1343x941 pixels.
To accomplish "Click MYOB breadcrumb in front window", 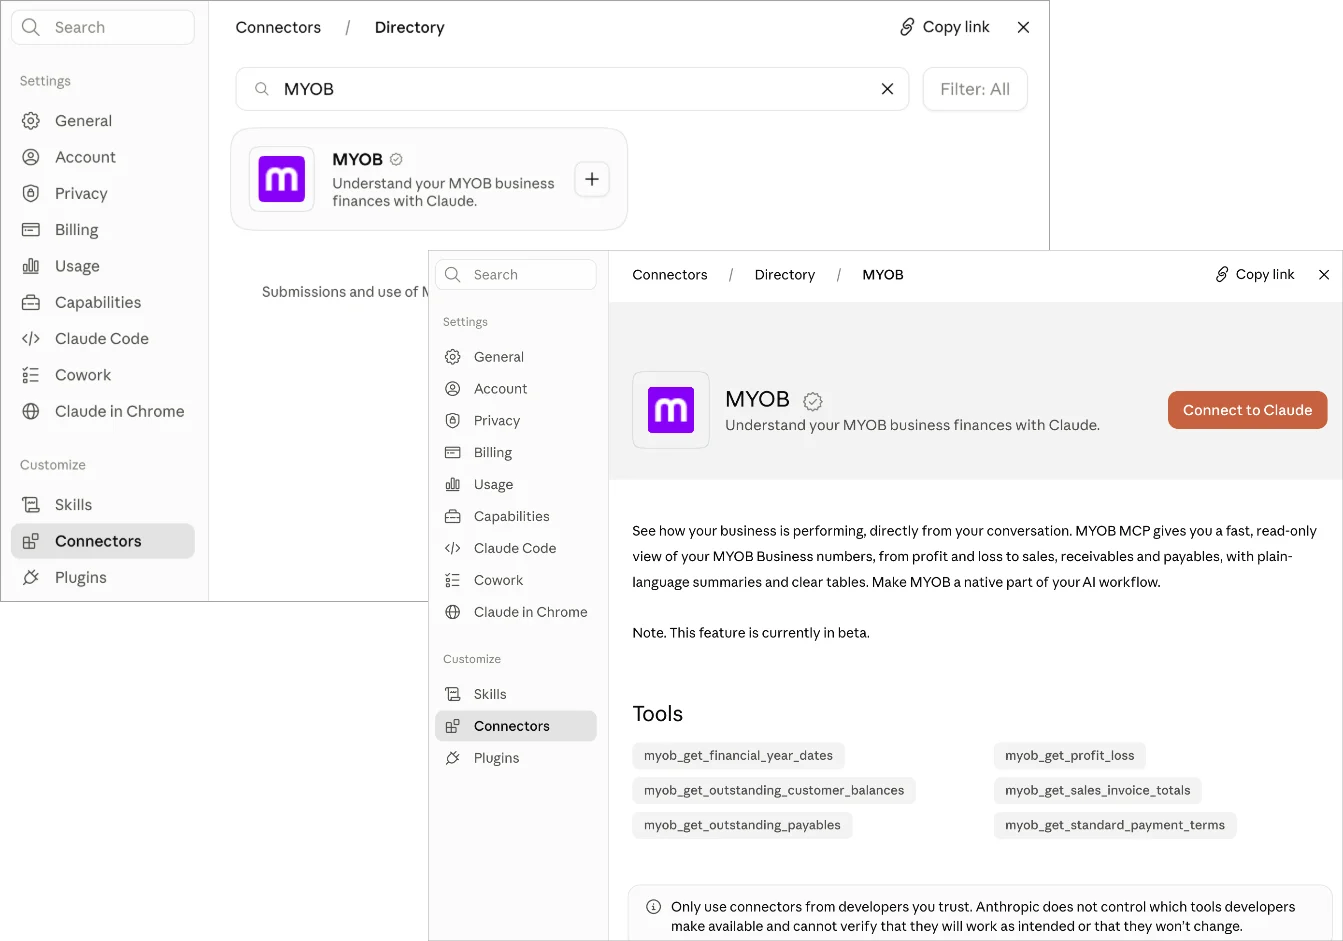I will click(883, 274).
